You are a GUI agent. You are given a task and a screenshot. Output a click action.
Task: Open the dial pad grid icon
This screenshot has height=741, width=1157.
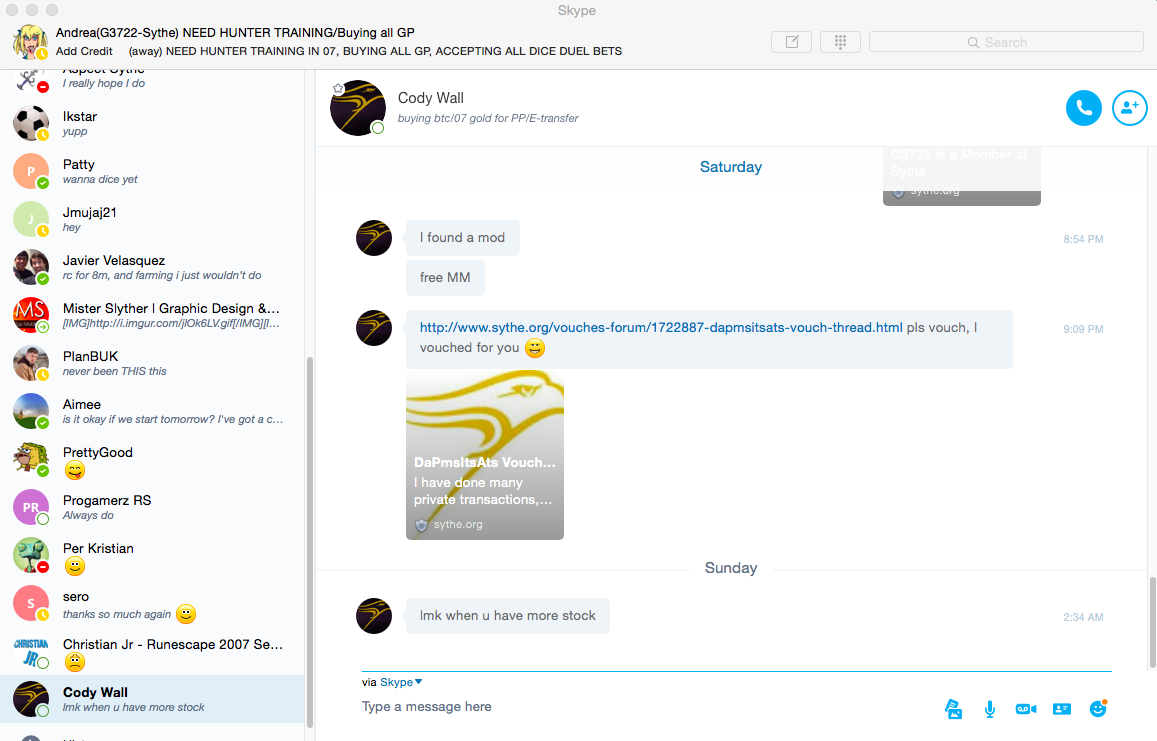pos(840,42)
